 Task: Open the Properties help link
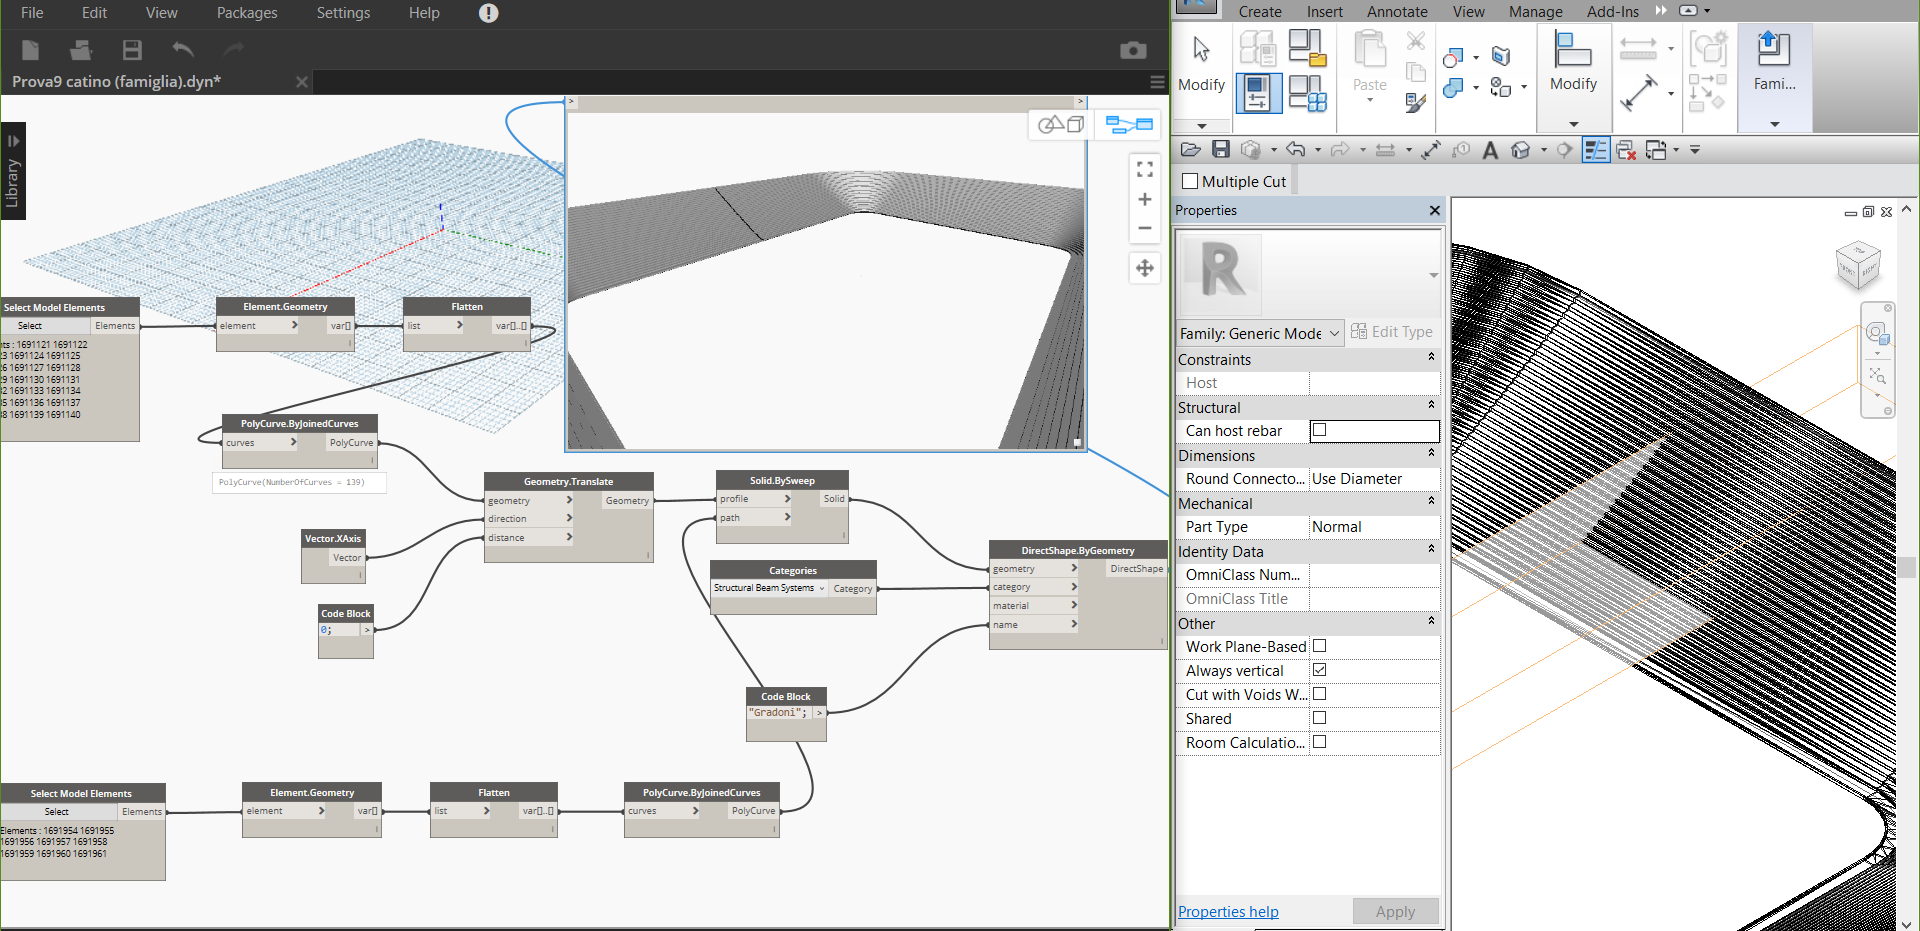click(x=1228, y=912)
